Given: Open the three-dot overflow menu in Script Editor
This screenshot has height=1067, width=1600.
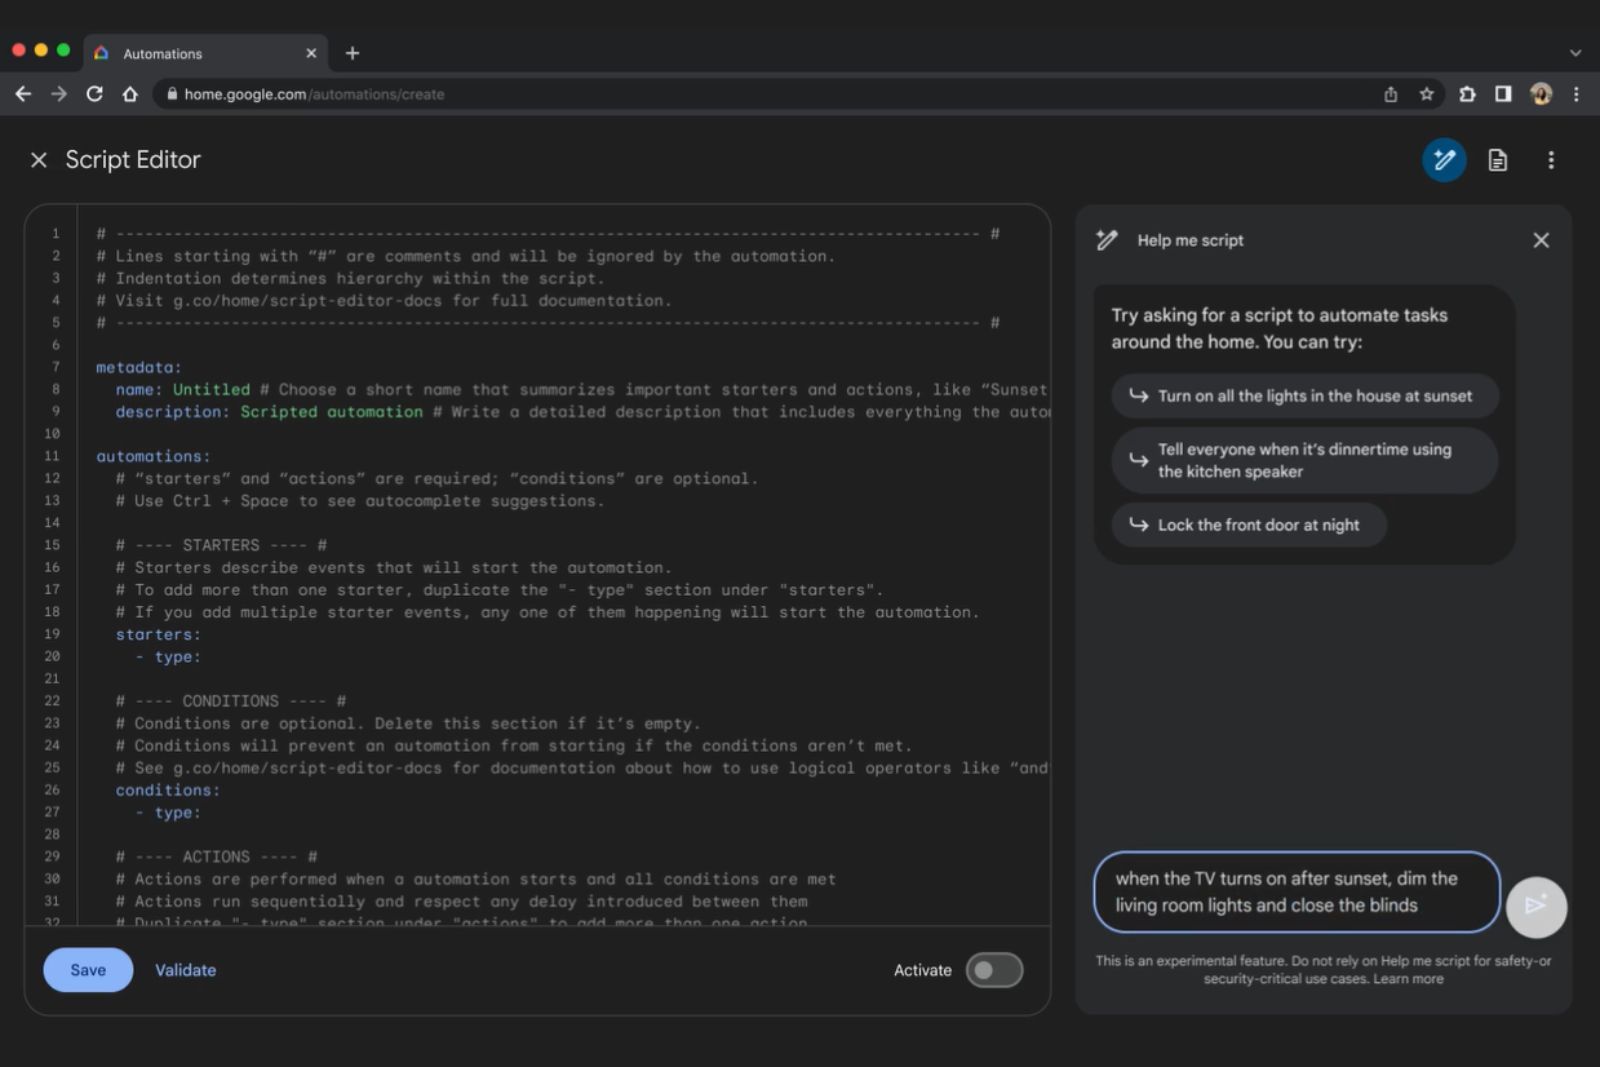Looking at the screenshot, I should (x=1551, y=159).
